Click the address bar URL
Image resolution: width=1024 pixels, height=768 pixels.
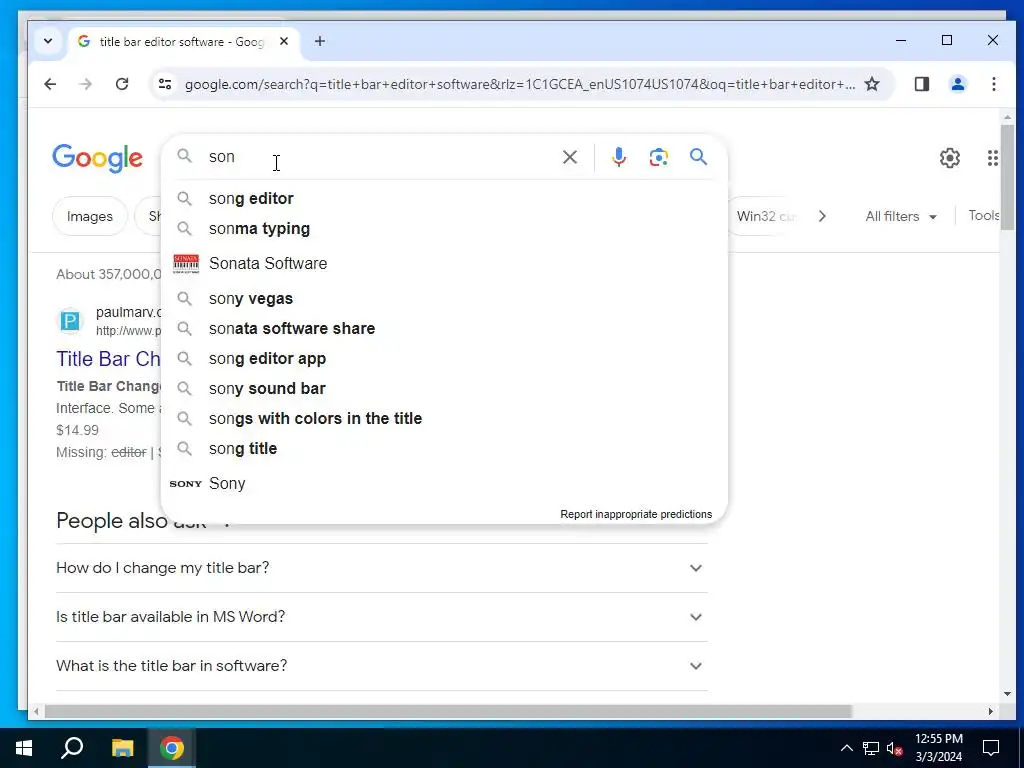519,84
